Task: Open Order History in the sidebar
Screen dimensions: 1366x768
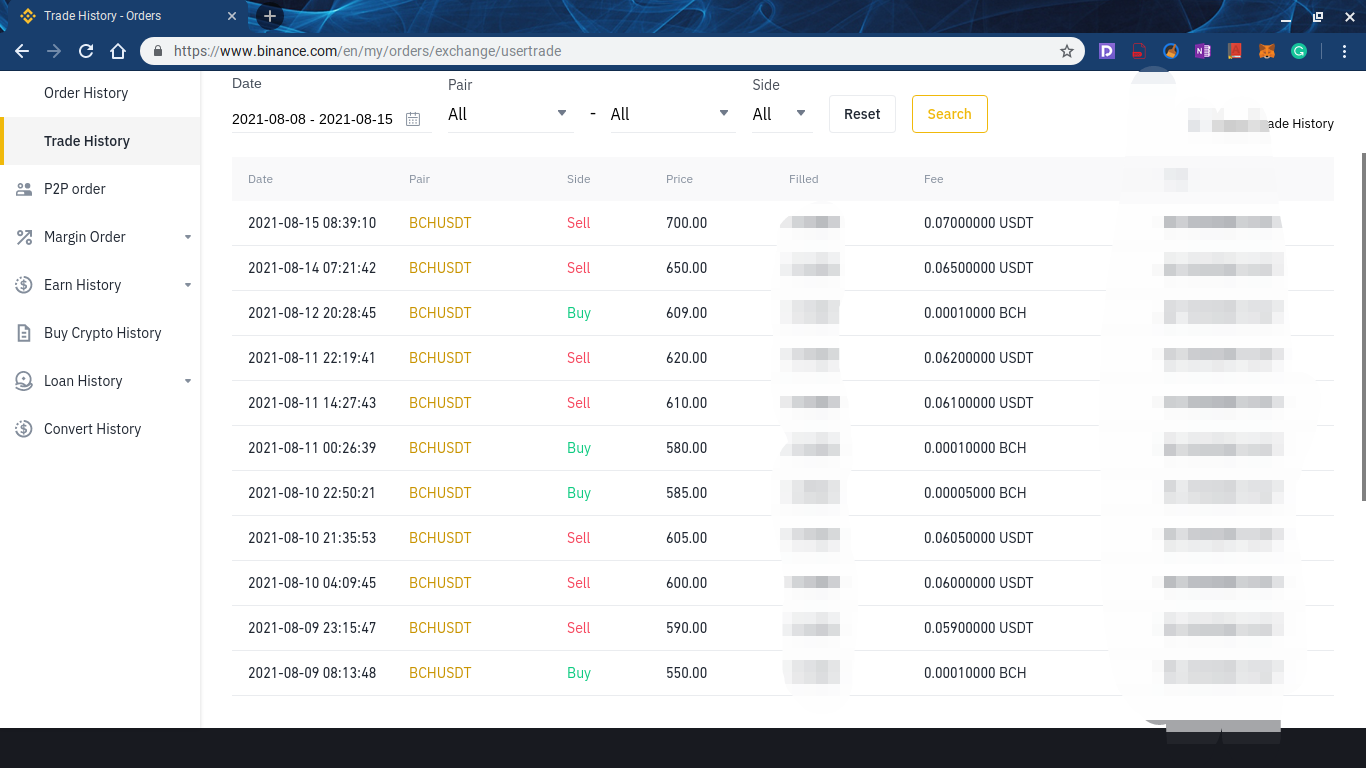Action: point(86,93)
